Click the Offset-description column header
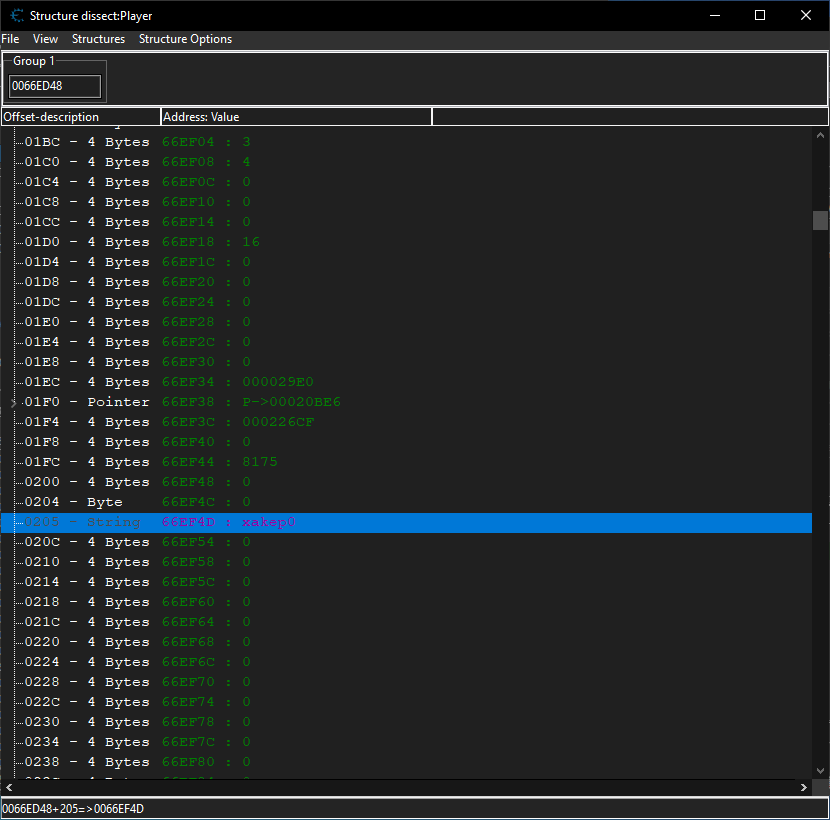 coord(80,117)
